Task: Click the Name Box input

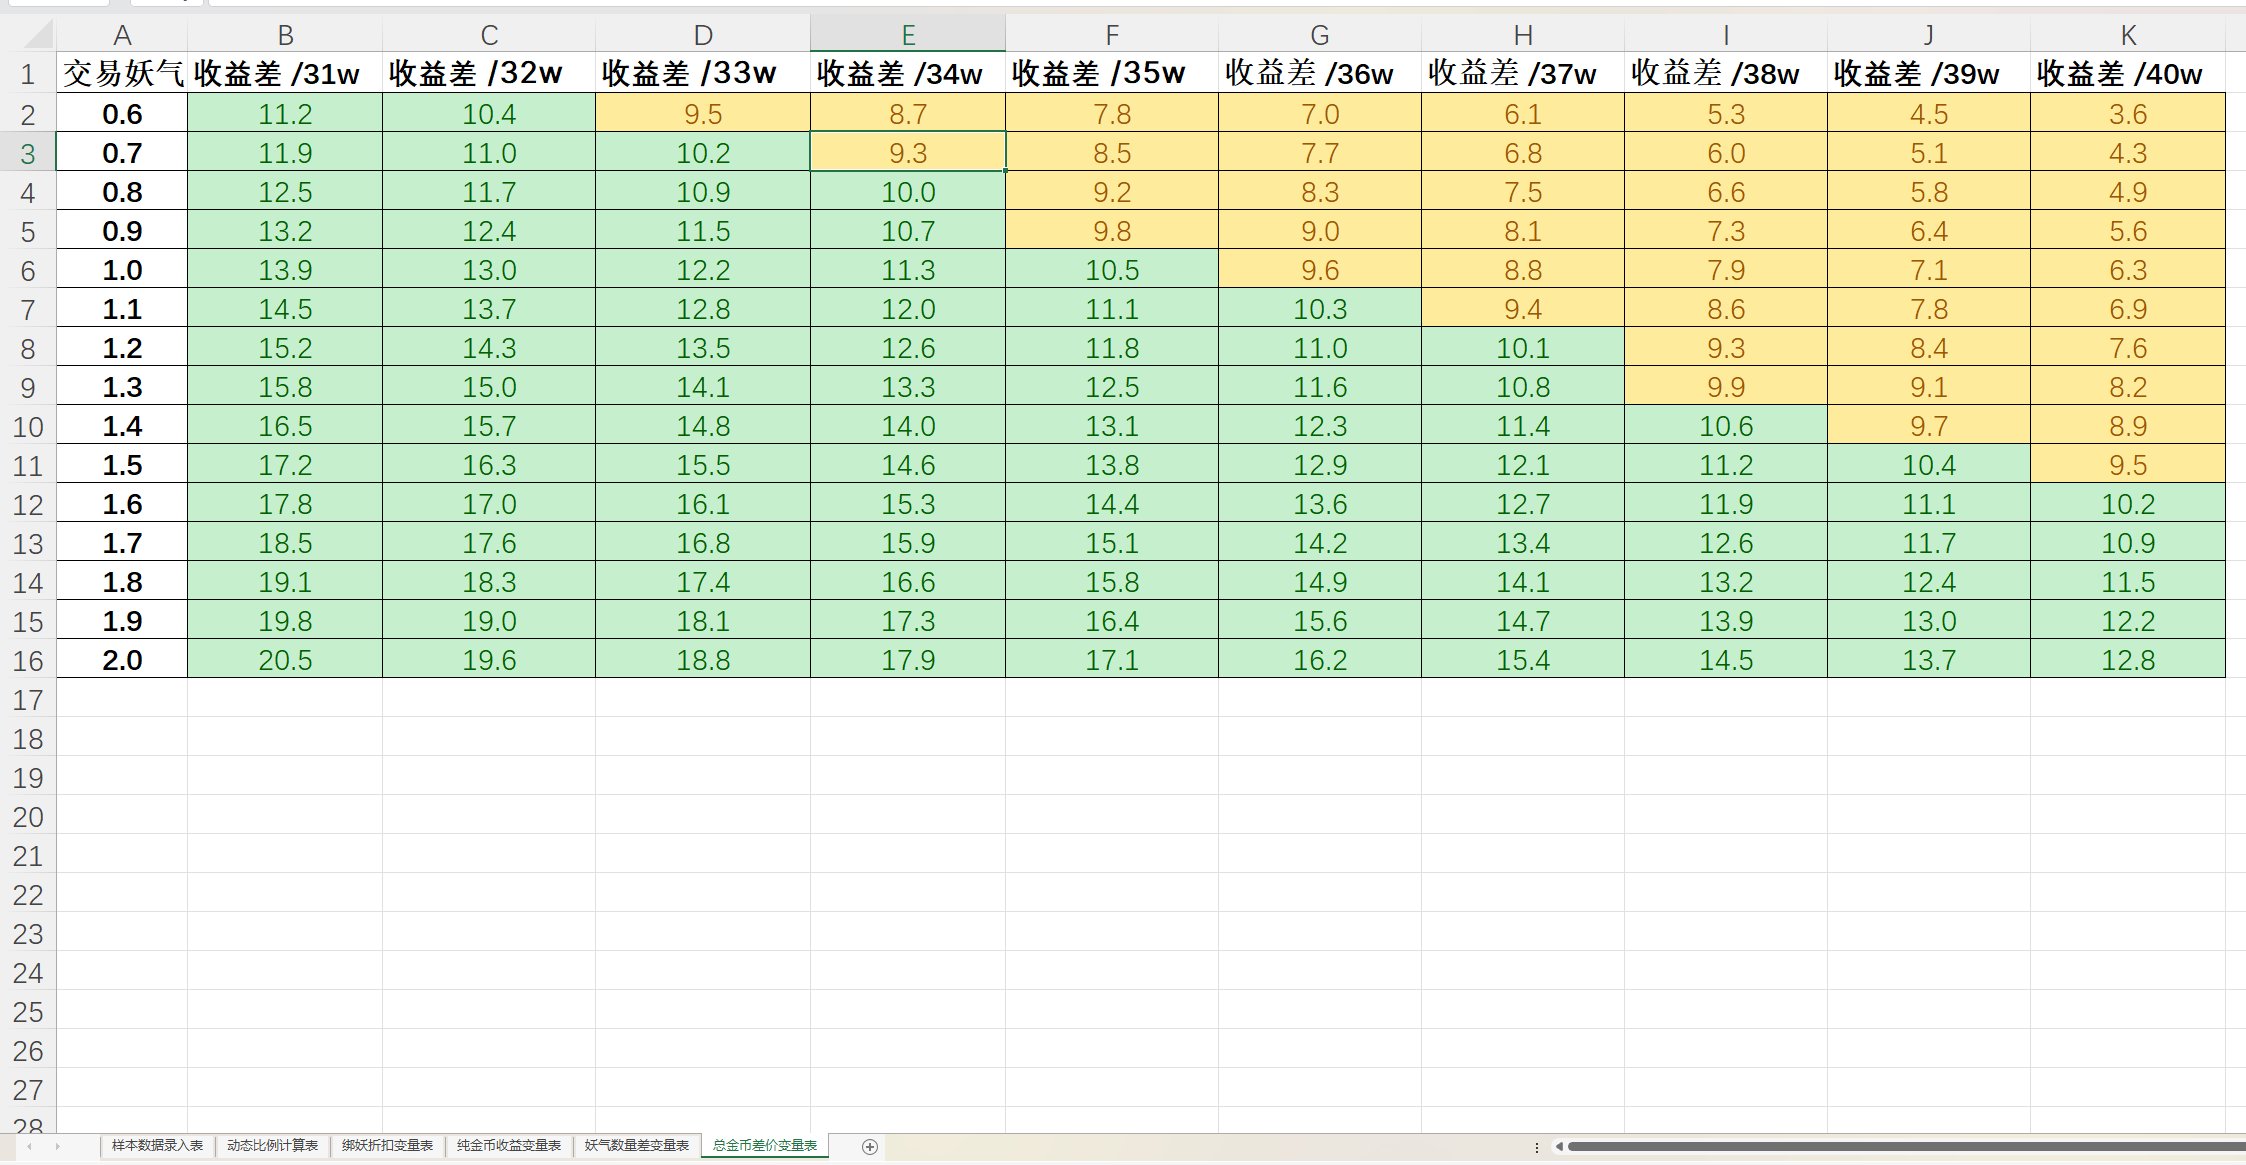Action: 55,3
